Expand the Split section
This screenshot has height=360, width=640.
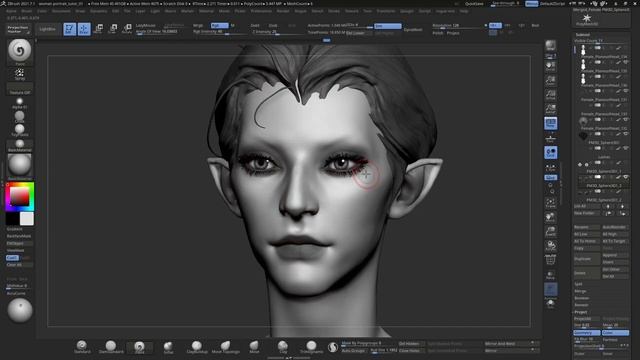tap(578, 284)
